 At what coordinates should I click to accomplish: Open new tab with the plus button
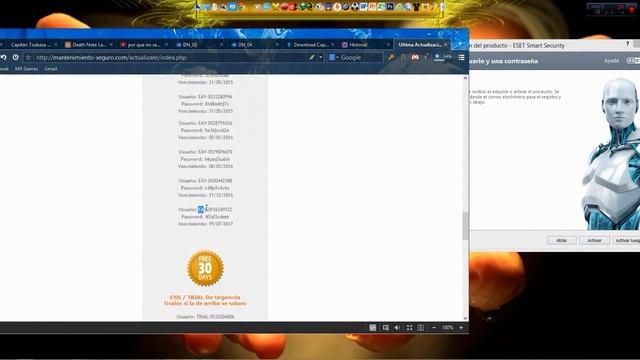click(x=460, y=44)
